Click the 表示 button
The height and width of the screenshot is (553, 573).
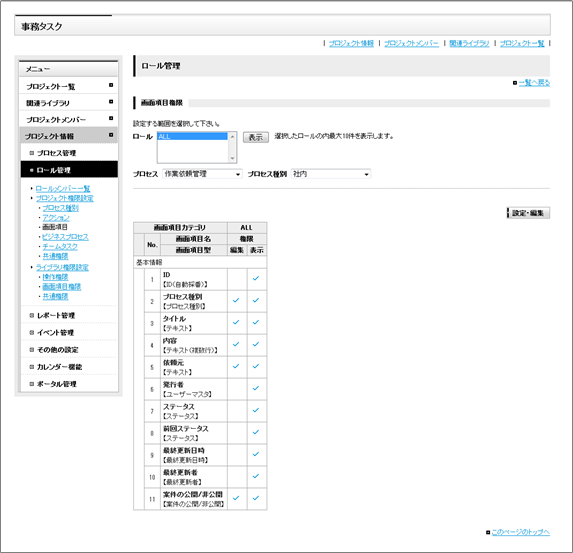pyautogui.click(x=256, y=137)
